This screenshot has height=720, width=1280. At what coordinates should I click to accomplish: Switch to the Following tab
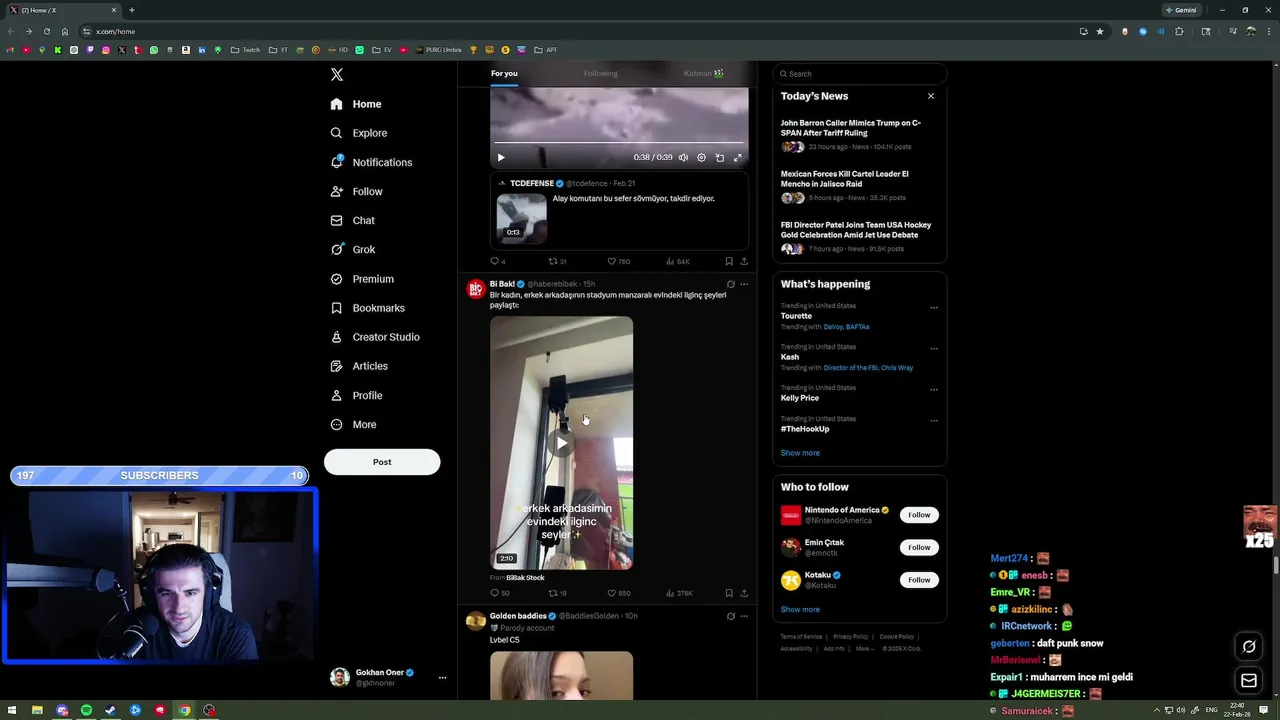tap(601, 73)
